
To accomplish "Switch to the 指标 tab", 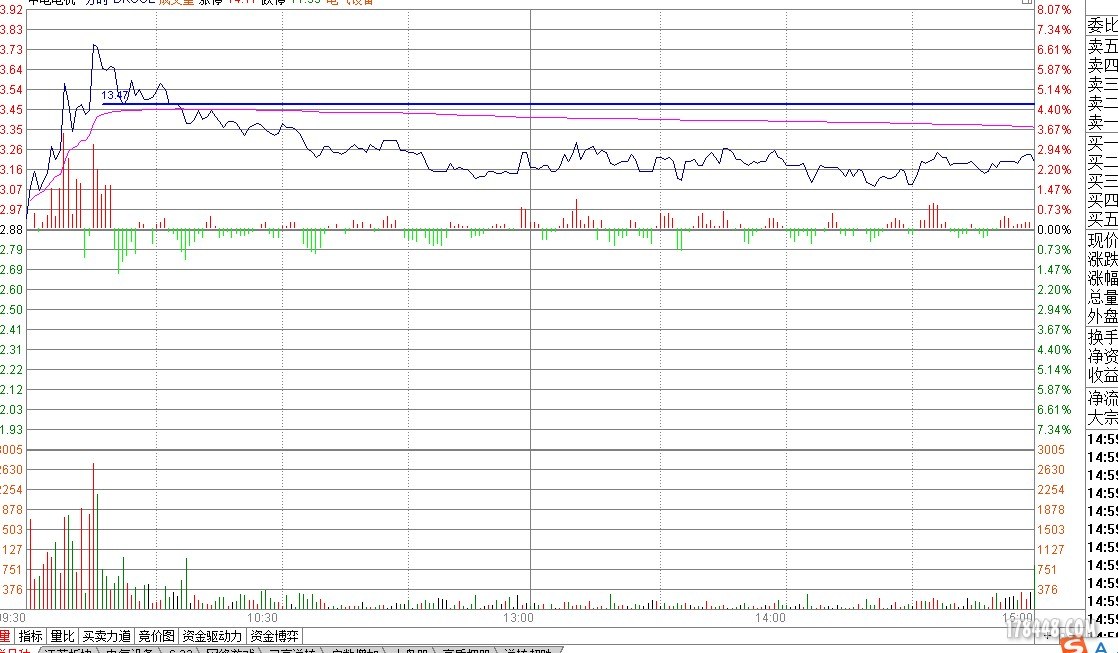I will pos(31,636).
